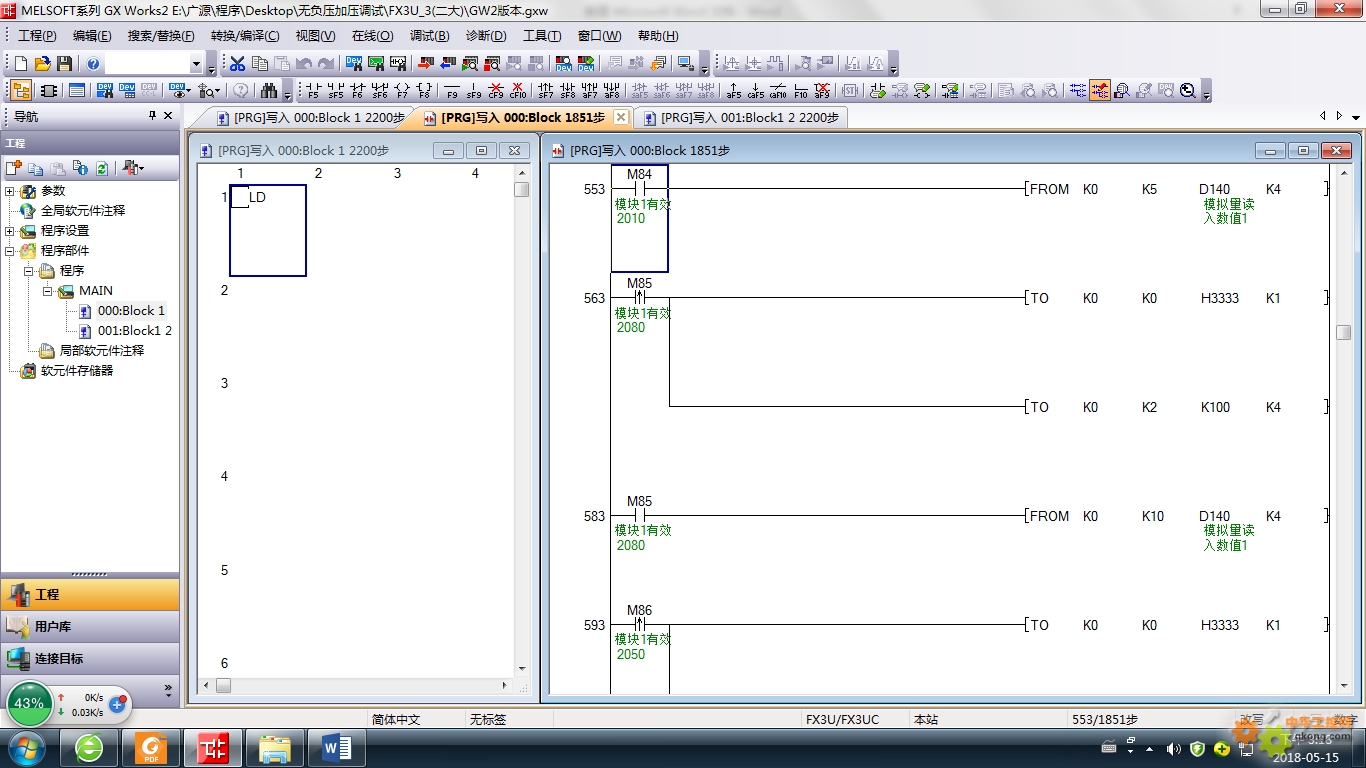Click the binoculars find icon

coord(269,91)
